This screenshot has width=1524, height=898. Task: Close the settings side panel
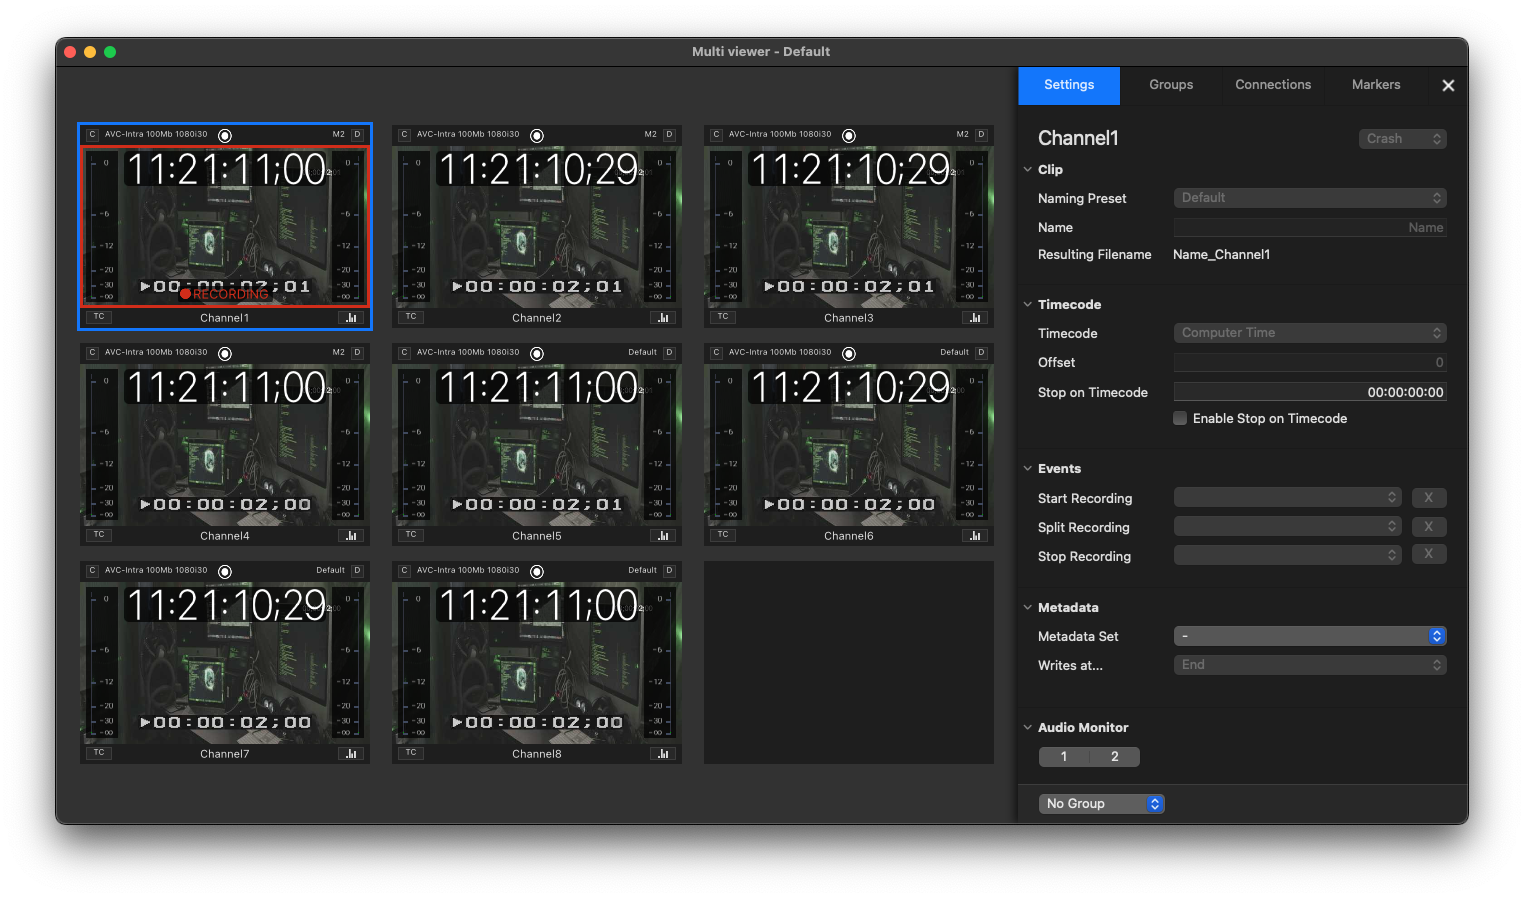coord(1448,86)
